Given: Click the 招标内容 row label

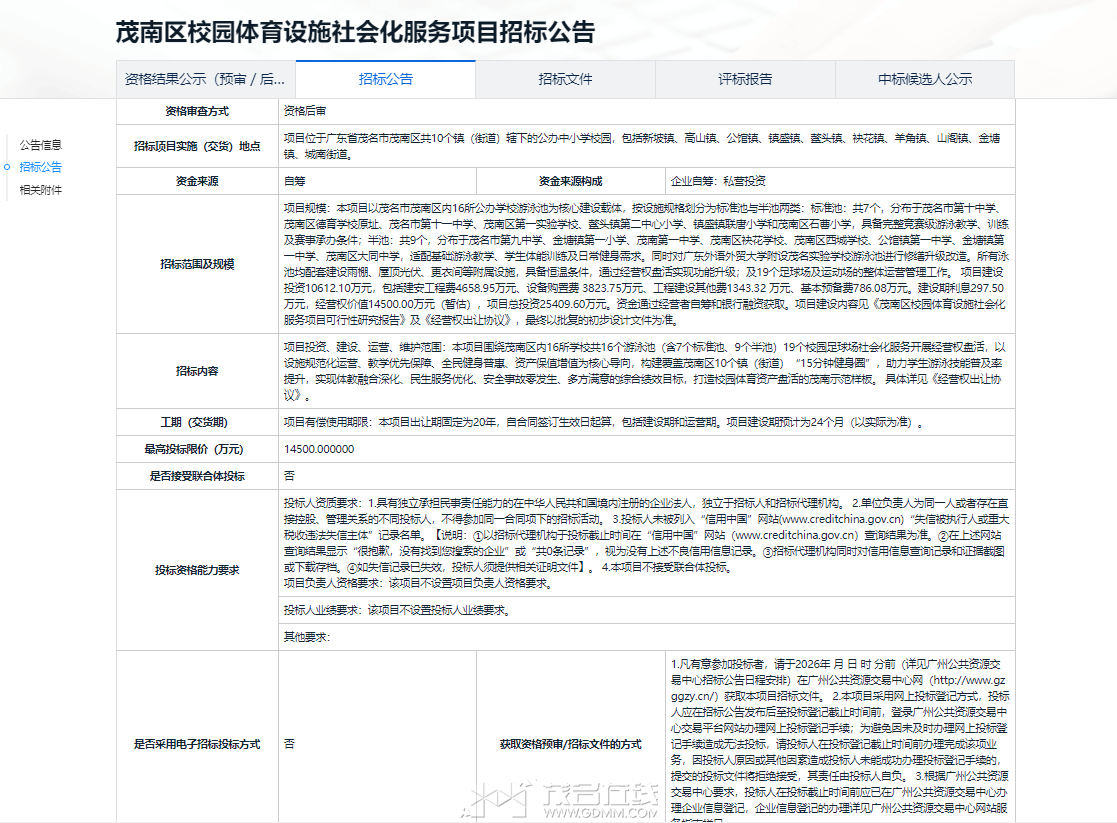Looking at the screenshot, I should [197, 371].
